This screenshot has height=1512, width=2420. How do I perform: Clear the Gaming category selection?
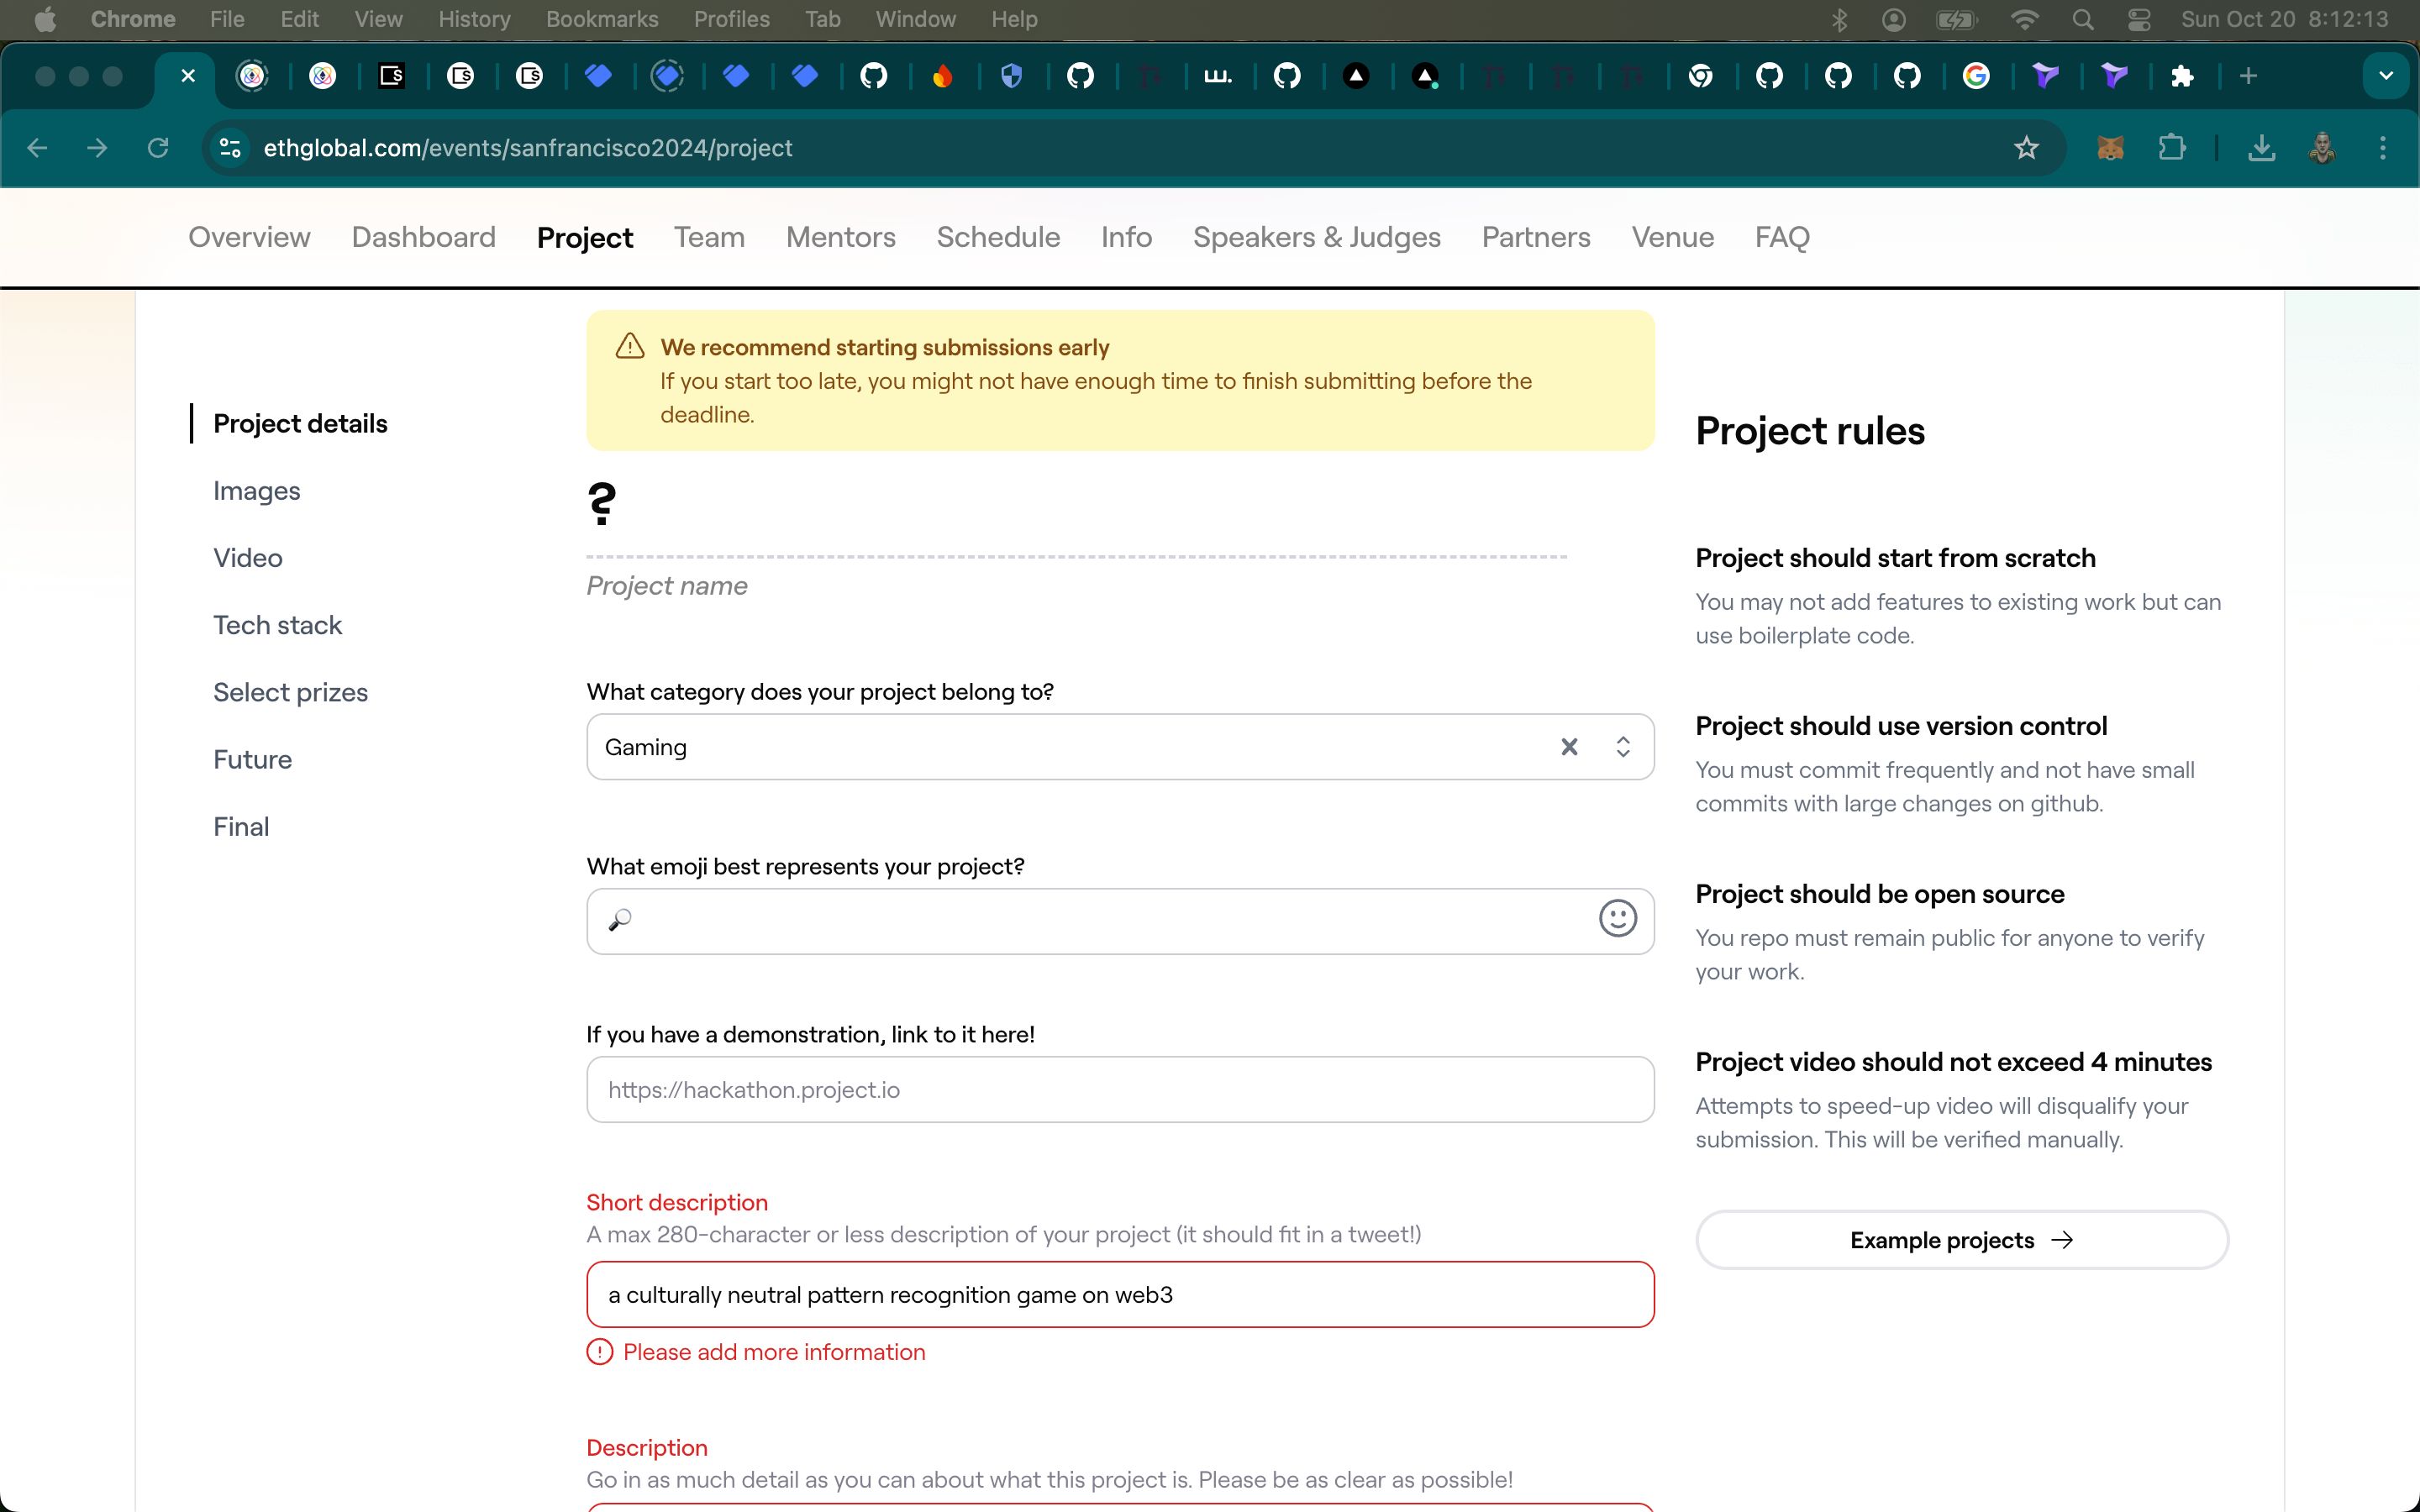point(1569,747)
